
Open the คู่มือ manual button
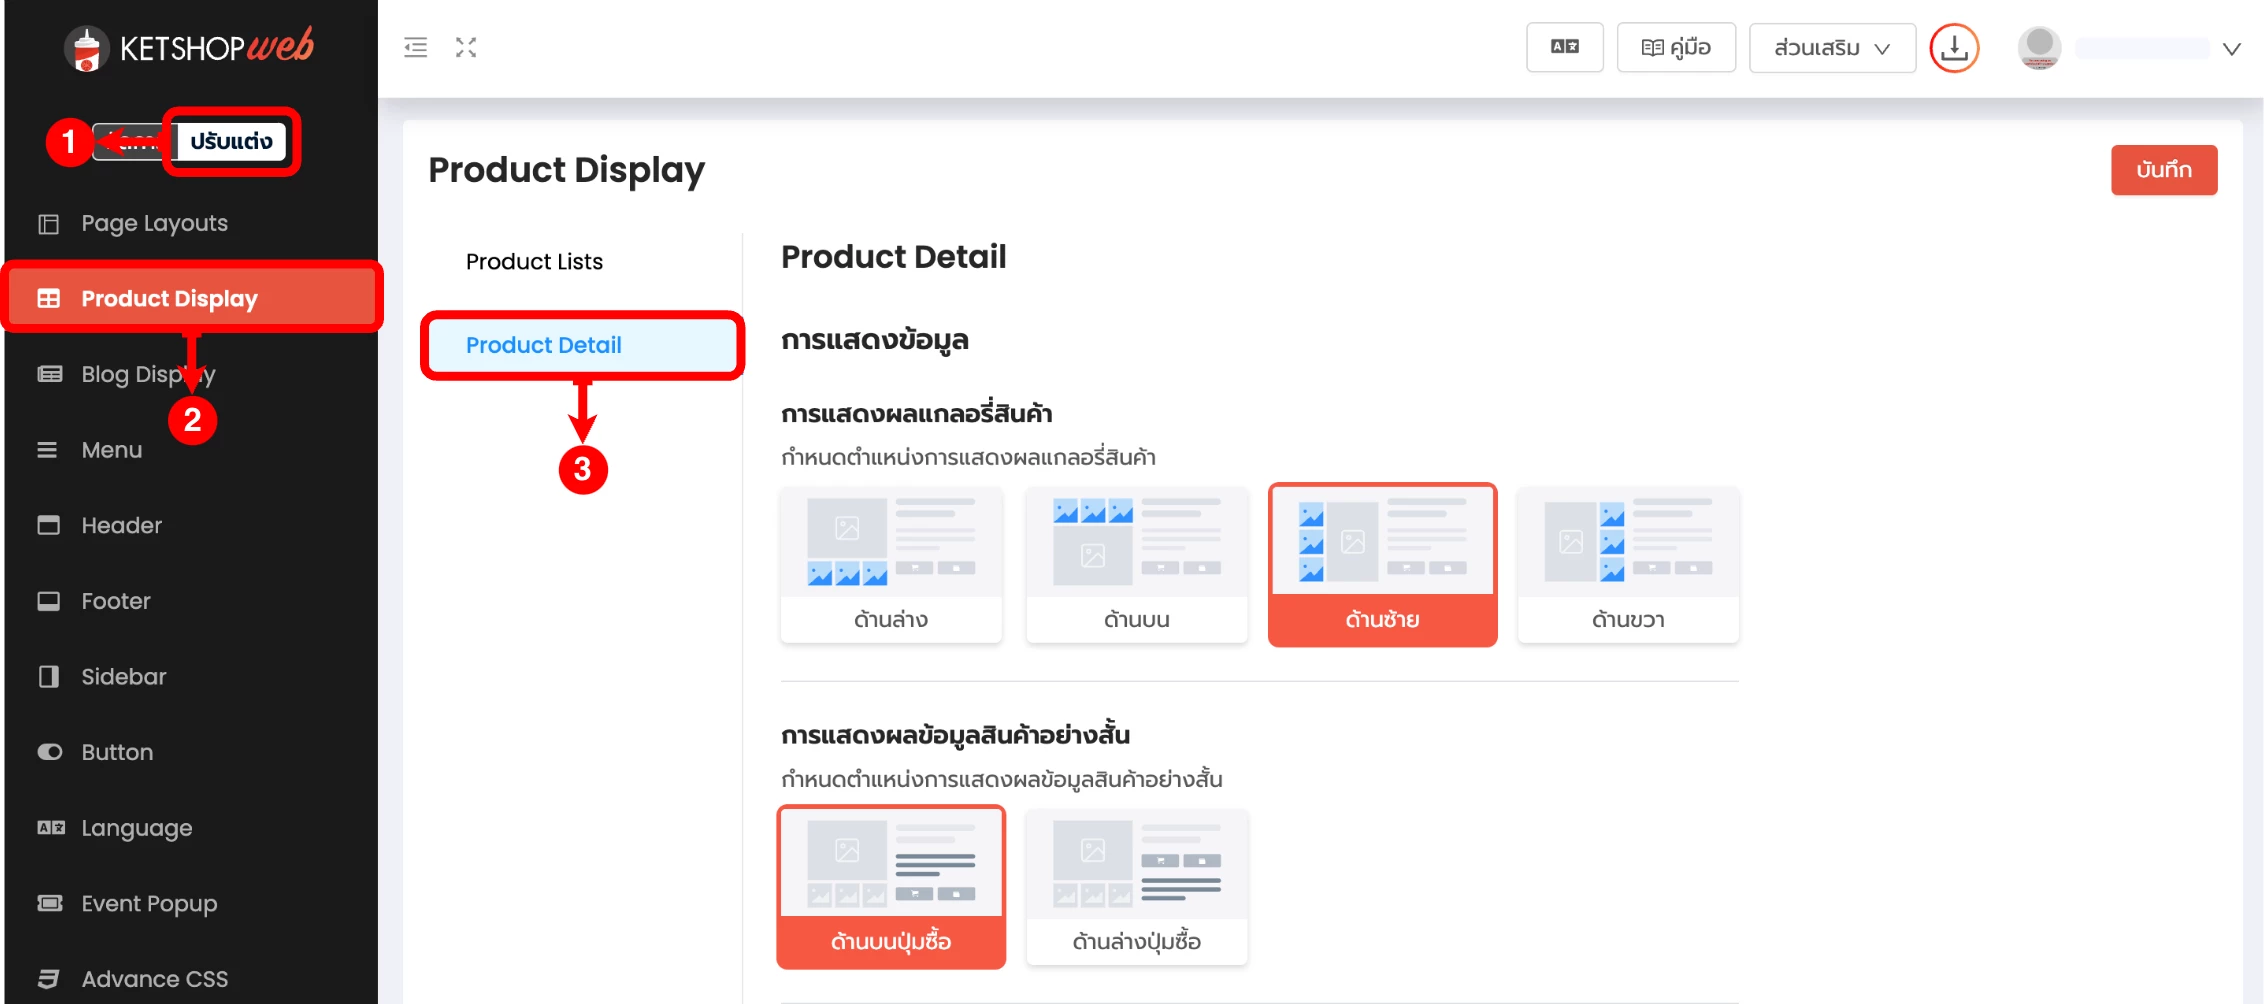tap(1675, 48)
